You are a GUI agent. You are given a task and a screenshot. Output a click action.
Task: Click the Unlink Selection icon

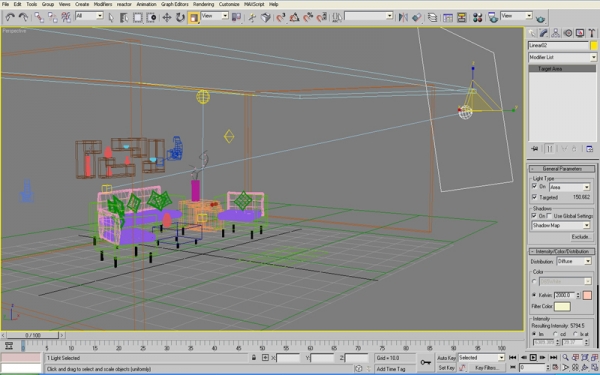52,17
